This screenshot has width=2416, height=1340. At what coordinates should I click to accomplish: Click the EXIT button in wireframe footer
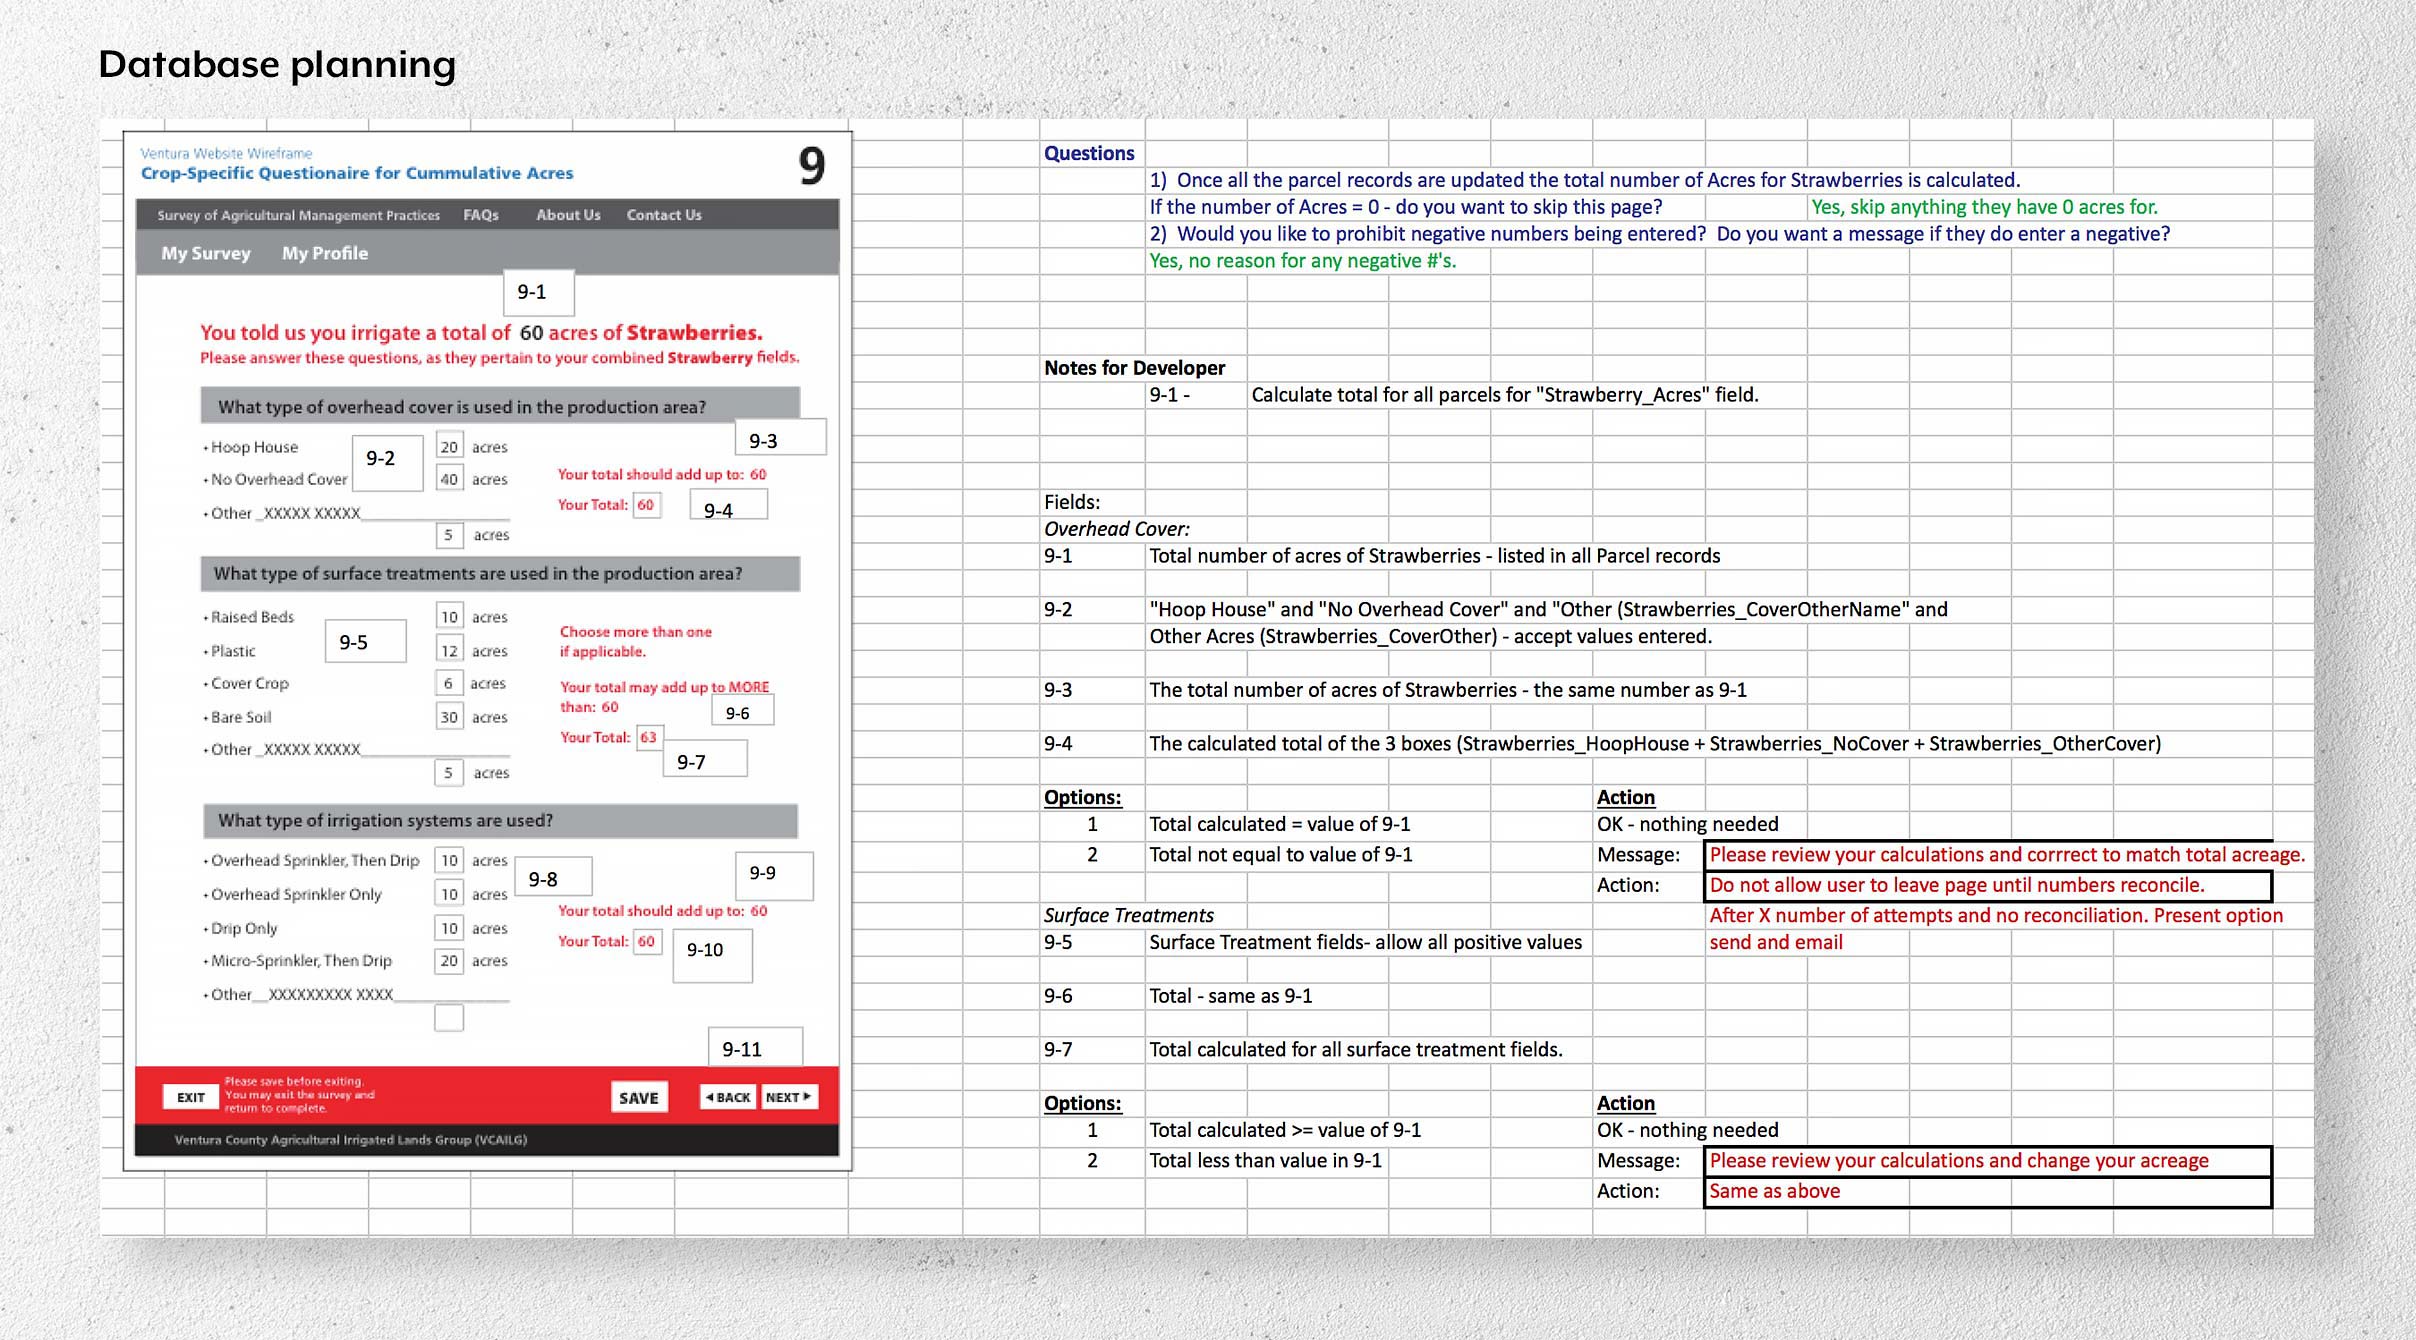[x=190, y=1097]
